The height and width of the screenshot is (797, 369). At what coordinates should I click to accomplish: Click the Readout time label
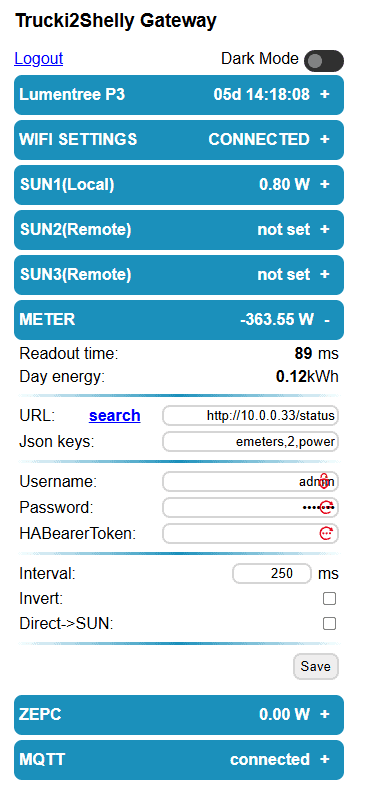point(69,353)
